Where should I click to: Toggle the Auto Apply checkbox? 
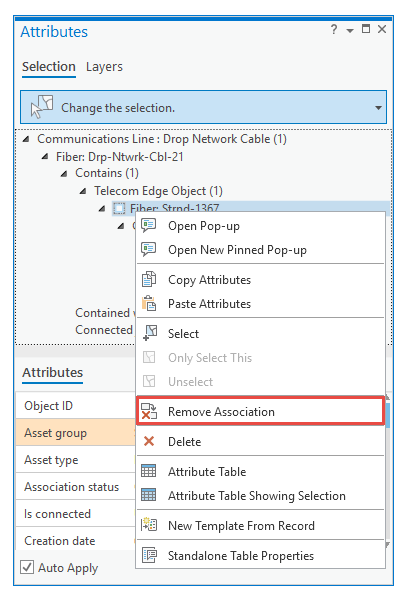point(27,567)
